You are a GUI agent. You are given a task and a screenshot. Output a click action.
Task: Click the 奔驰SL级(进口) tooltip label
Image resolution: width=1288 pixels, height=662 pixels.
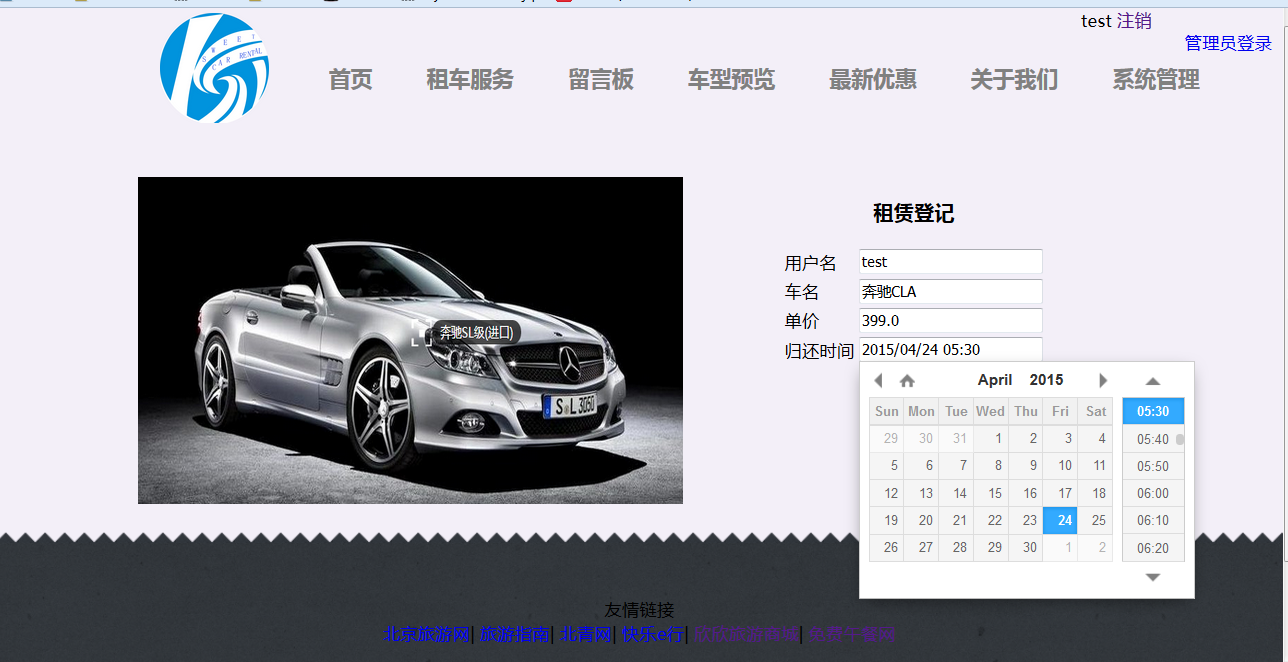476,333
